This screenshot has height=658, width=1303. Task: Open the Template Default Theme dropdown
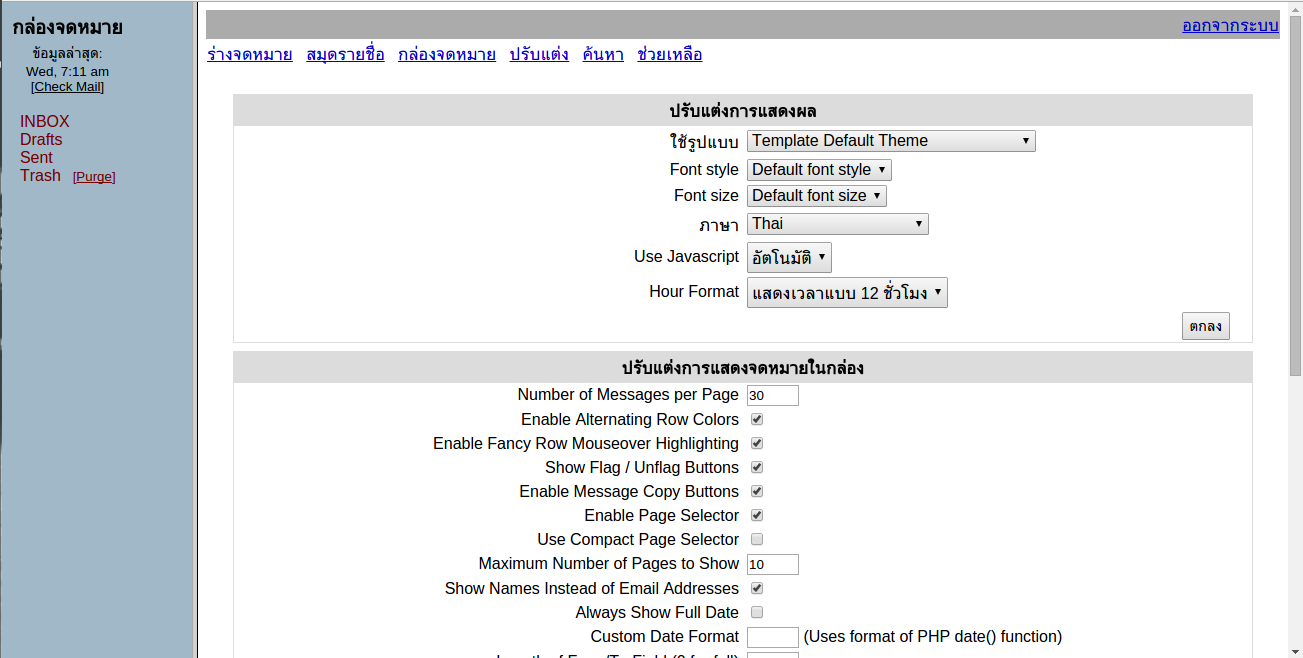click(x=890, y=141)
